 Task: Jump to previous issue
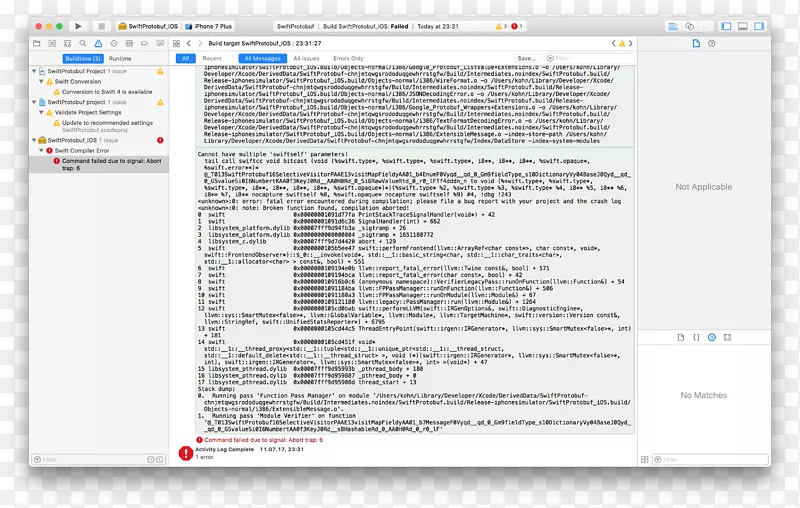point(613,43)
